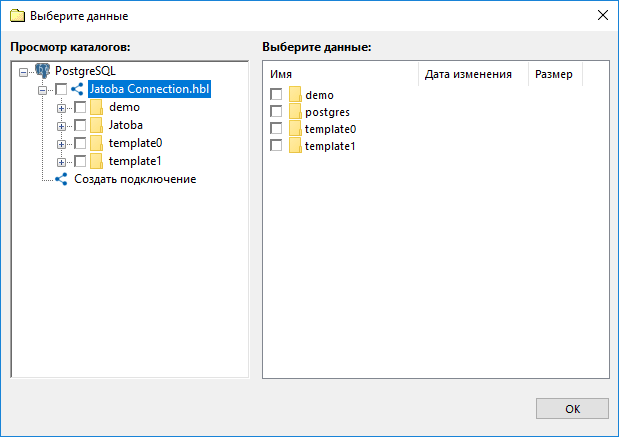Select the demo label in the tree

click(124, 107)
